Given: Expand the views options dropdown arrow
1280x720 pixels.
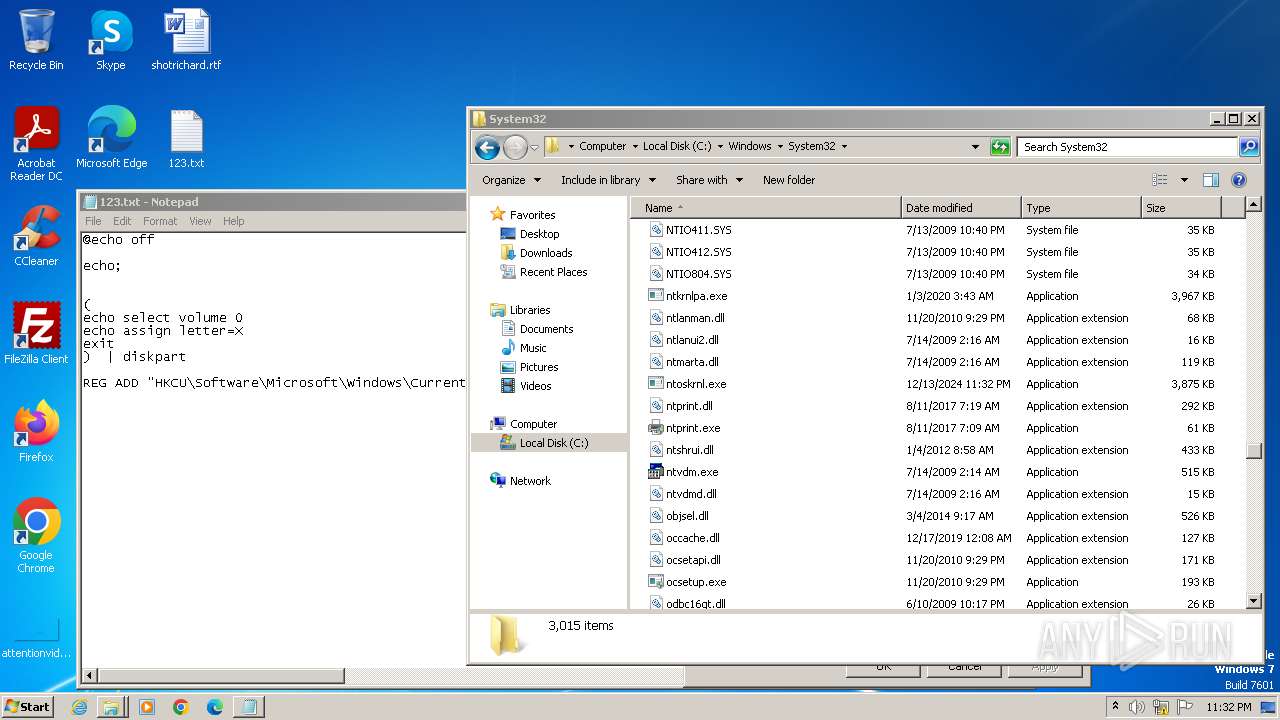Looking at the screenshot, I should [1184, 180].
